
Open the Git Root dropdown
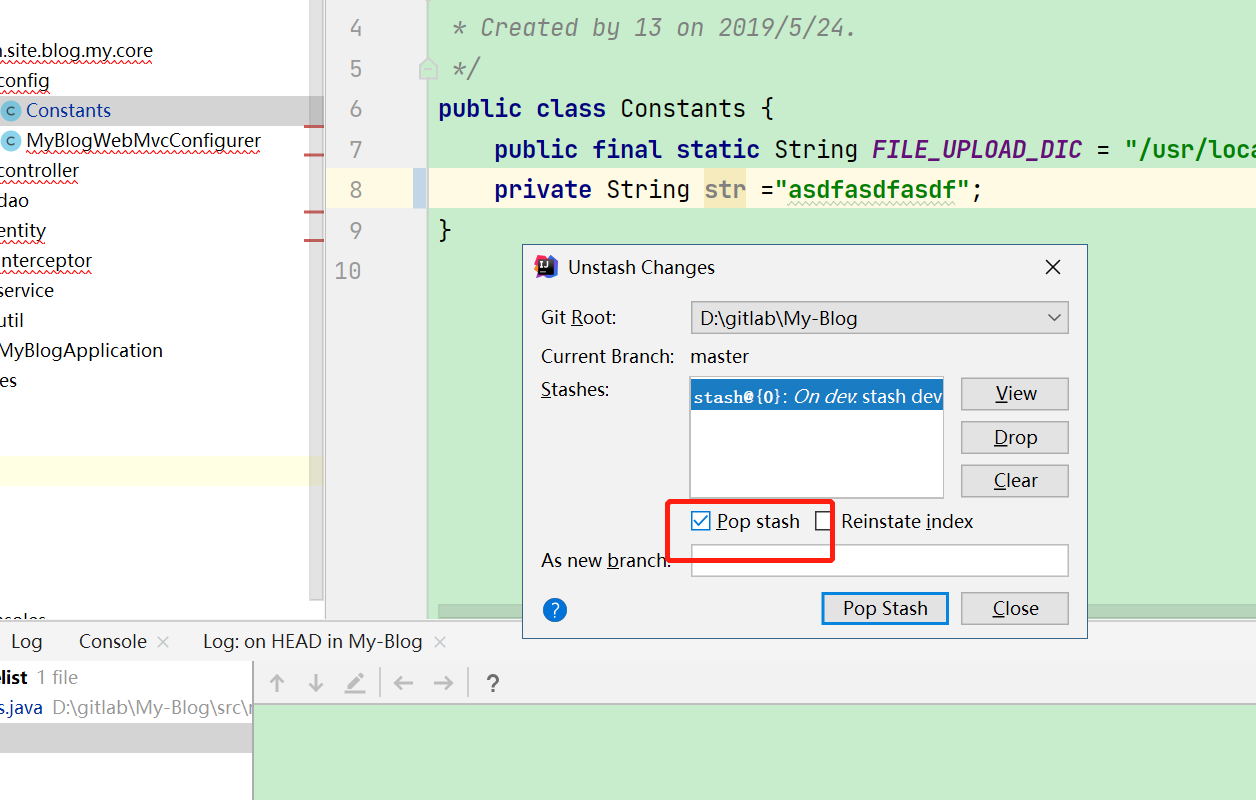[x=879, y=318]
